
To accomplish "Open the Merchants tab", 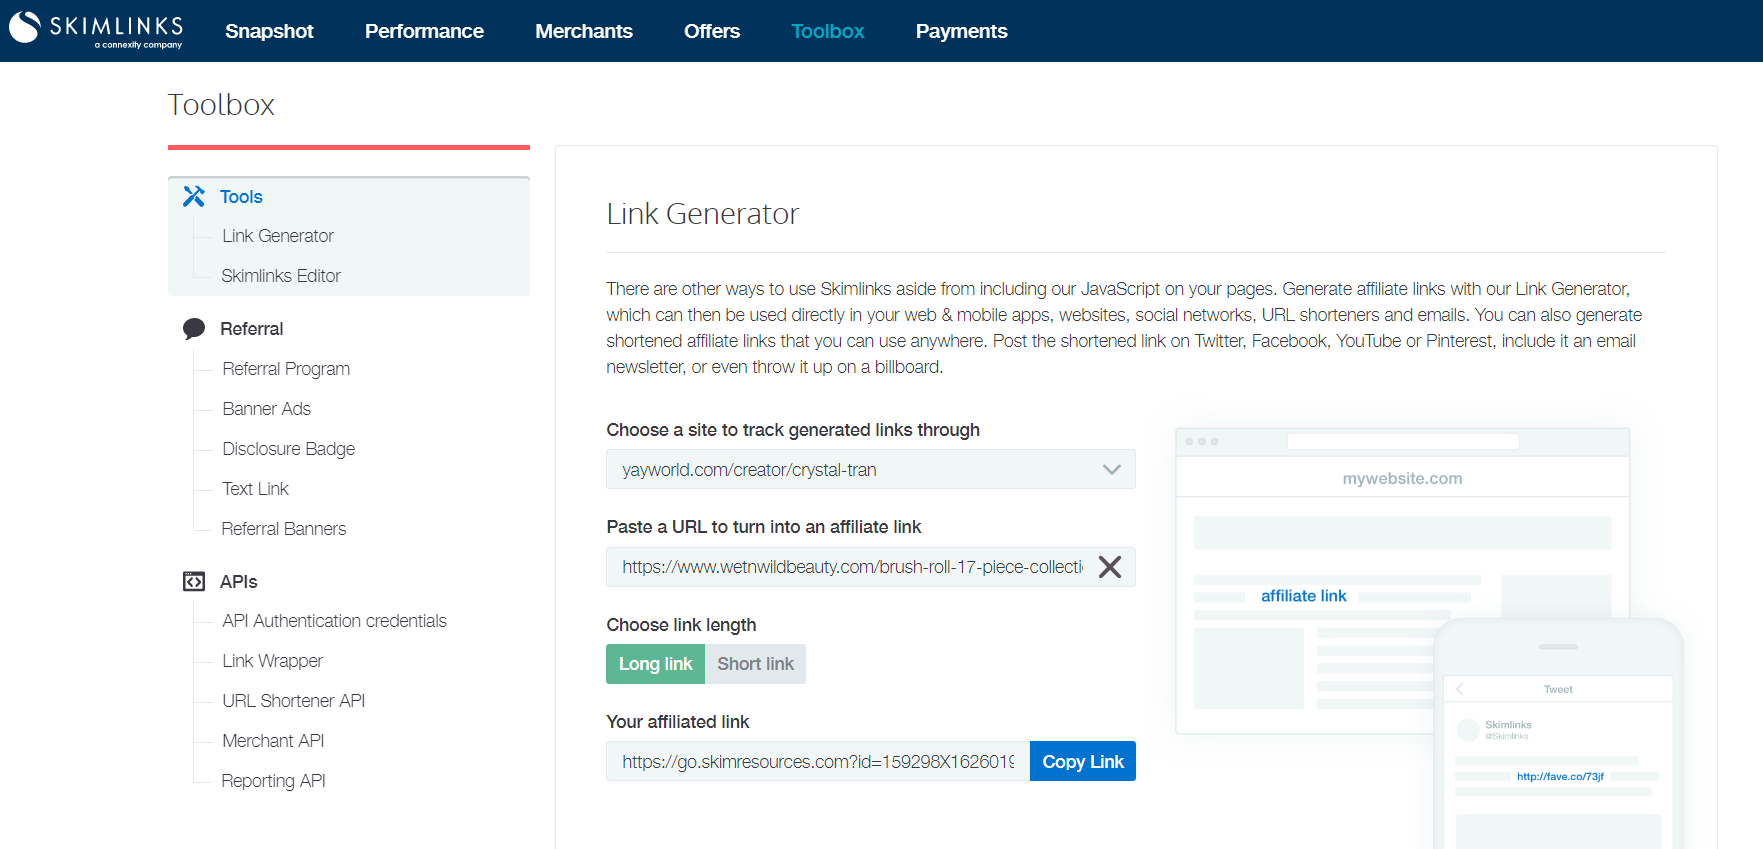I will [x=584, y=31].
